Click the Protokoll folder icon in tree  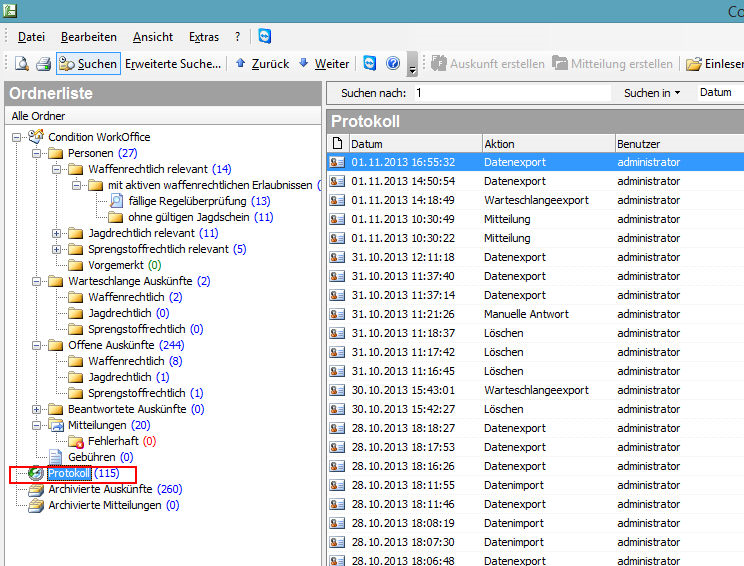click(37, 473)
